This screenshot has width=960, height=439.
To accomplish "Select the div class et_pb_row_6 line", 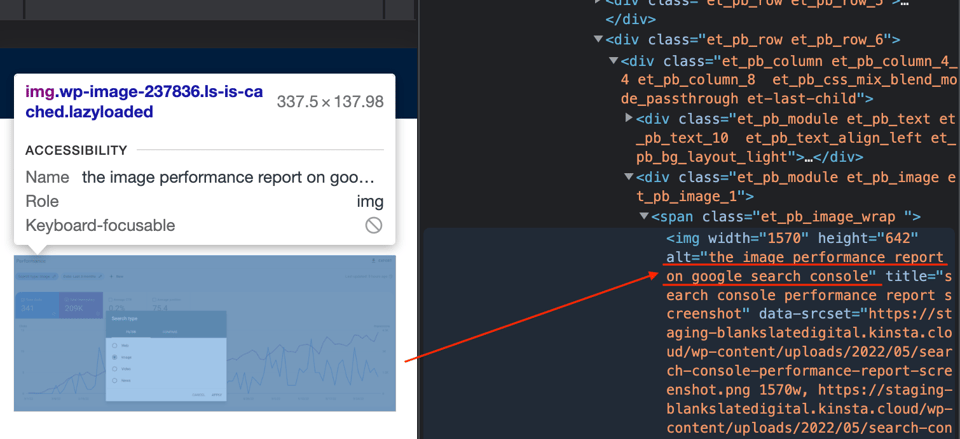I will click(752, 40).
